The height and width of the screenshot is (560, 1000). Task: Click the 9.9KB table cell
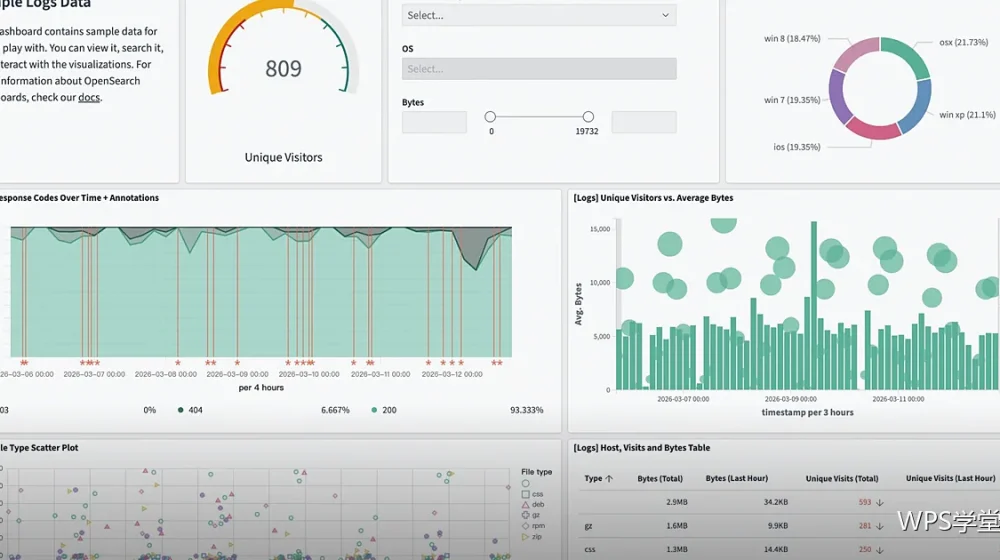pyautogui.click(x=777, y=526)
